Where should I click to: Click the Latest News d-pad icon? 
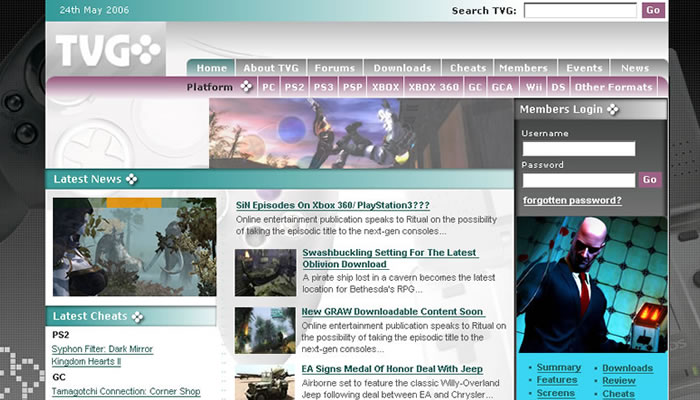(x=131, y=179)
